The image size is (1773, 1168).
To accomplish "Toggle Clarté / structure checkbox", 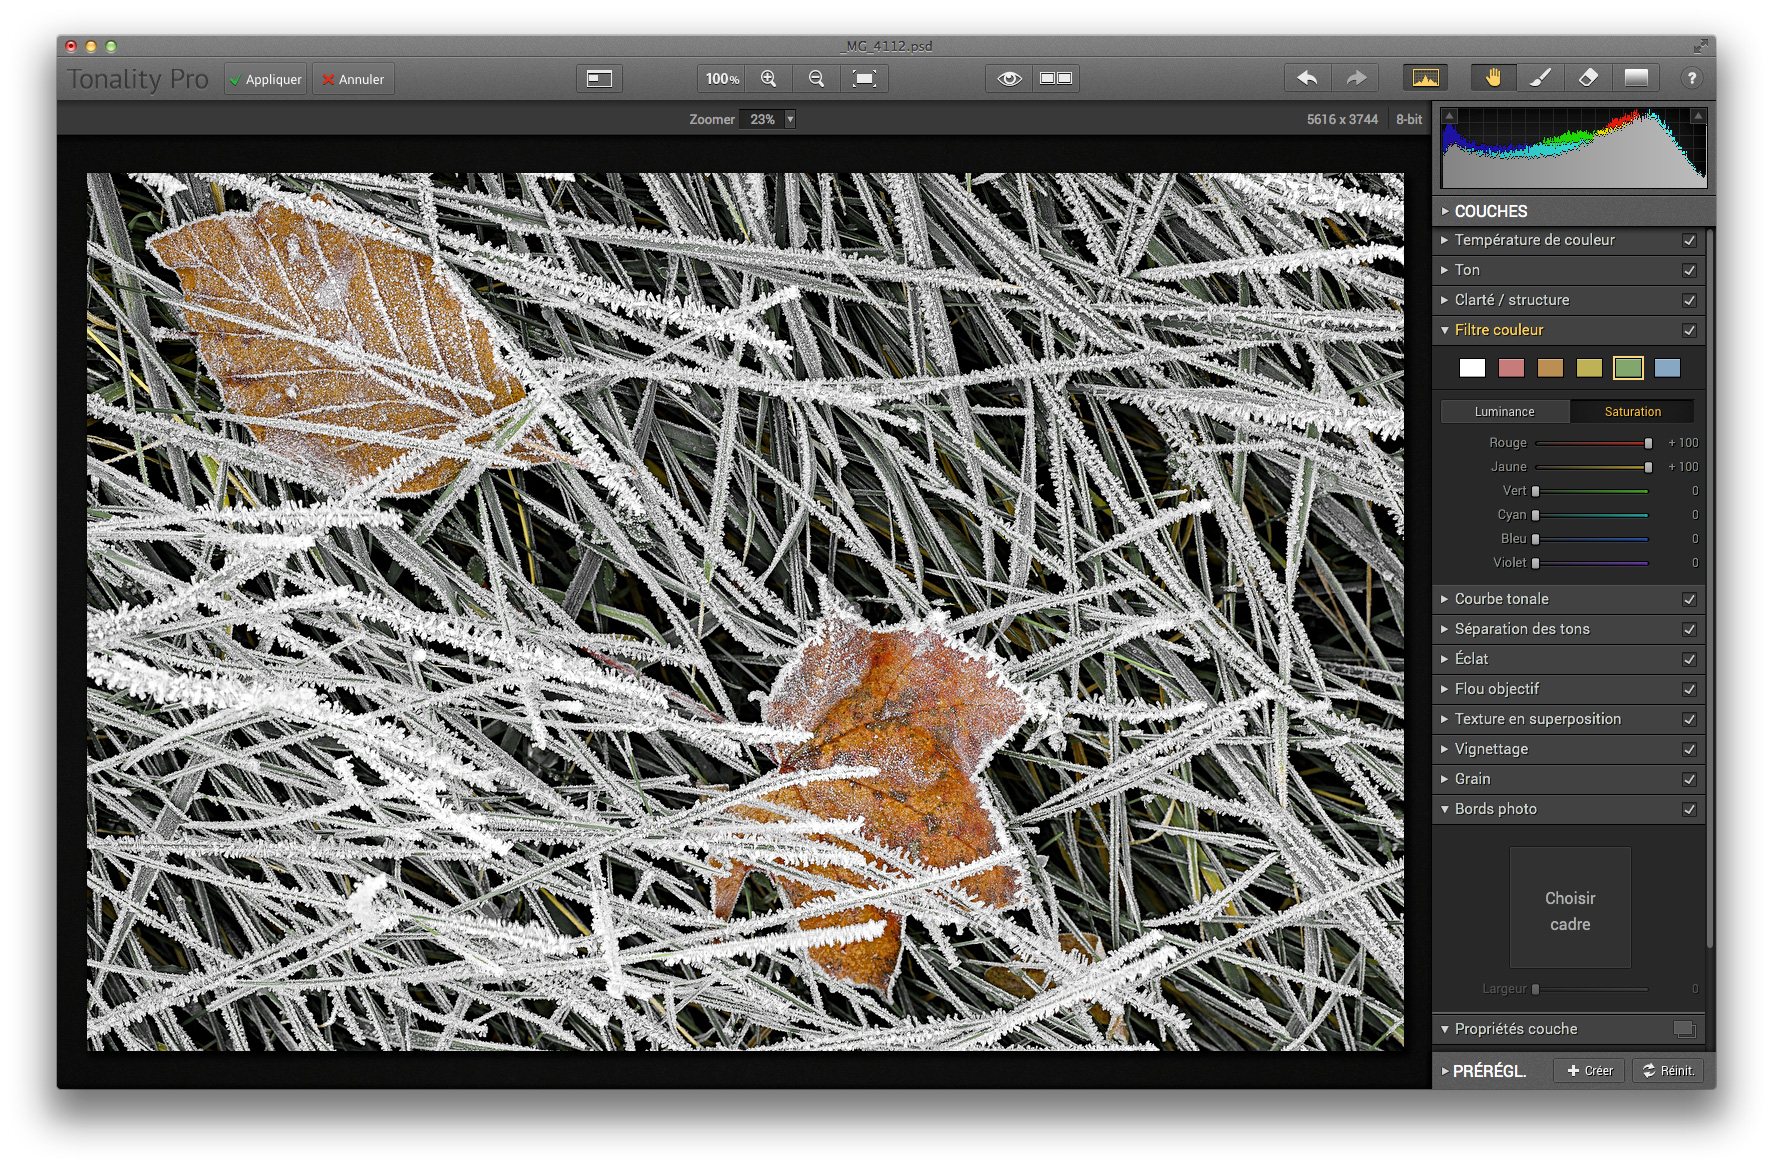I will (x=1689, y=301).
